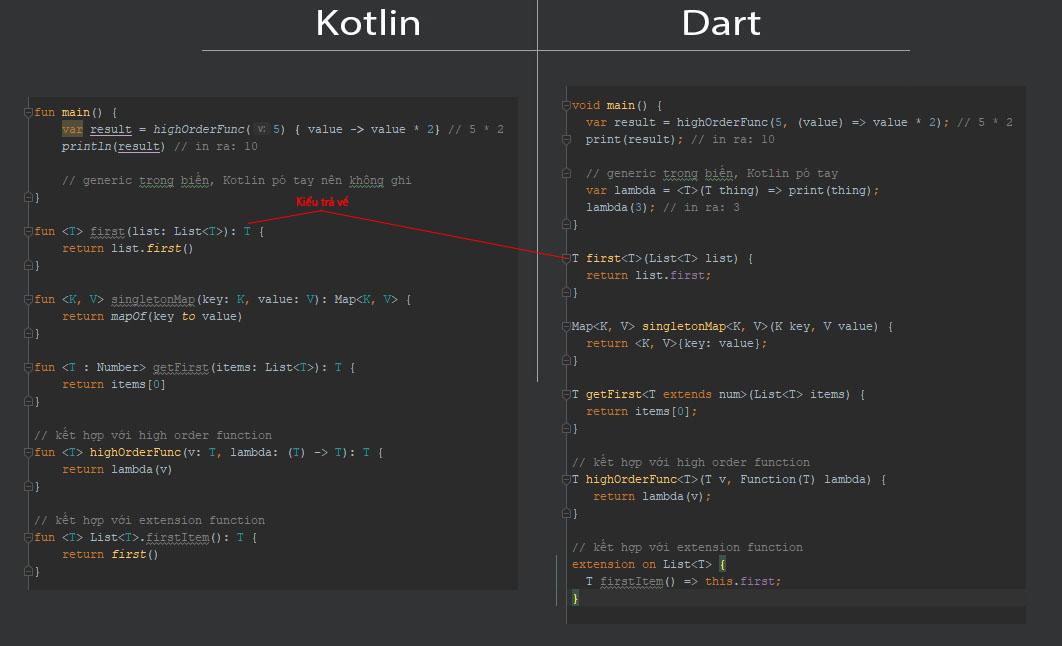Viewport: 1062px width, 646px height.
Task: Fold the Kotlin highOrderFunc declaration
Action: tap(28, 452)
